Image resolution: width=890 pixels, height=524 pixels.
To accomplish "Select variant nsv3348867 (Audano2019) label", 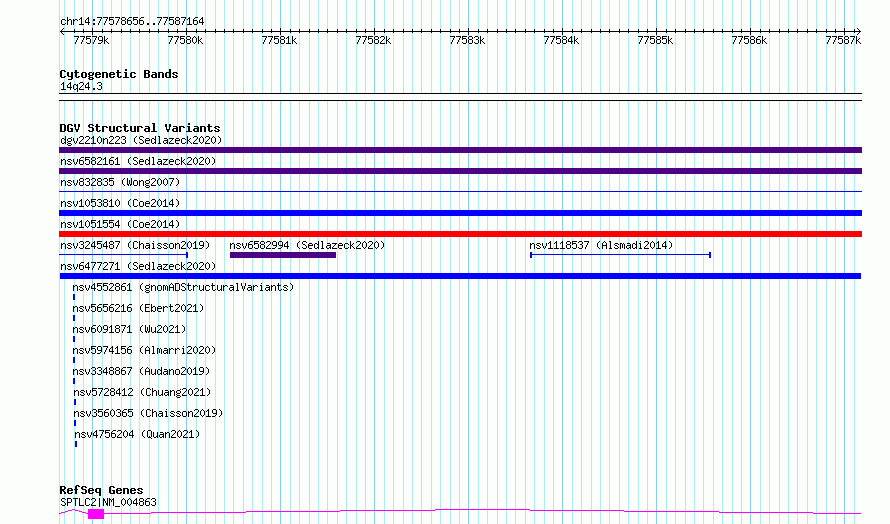I will [141, 371].
